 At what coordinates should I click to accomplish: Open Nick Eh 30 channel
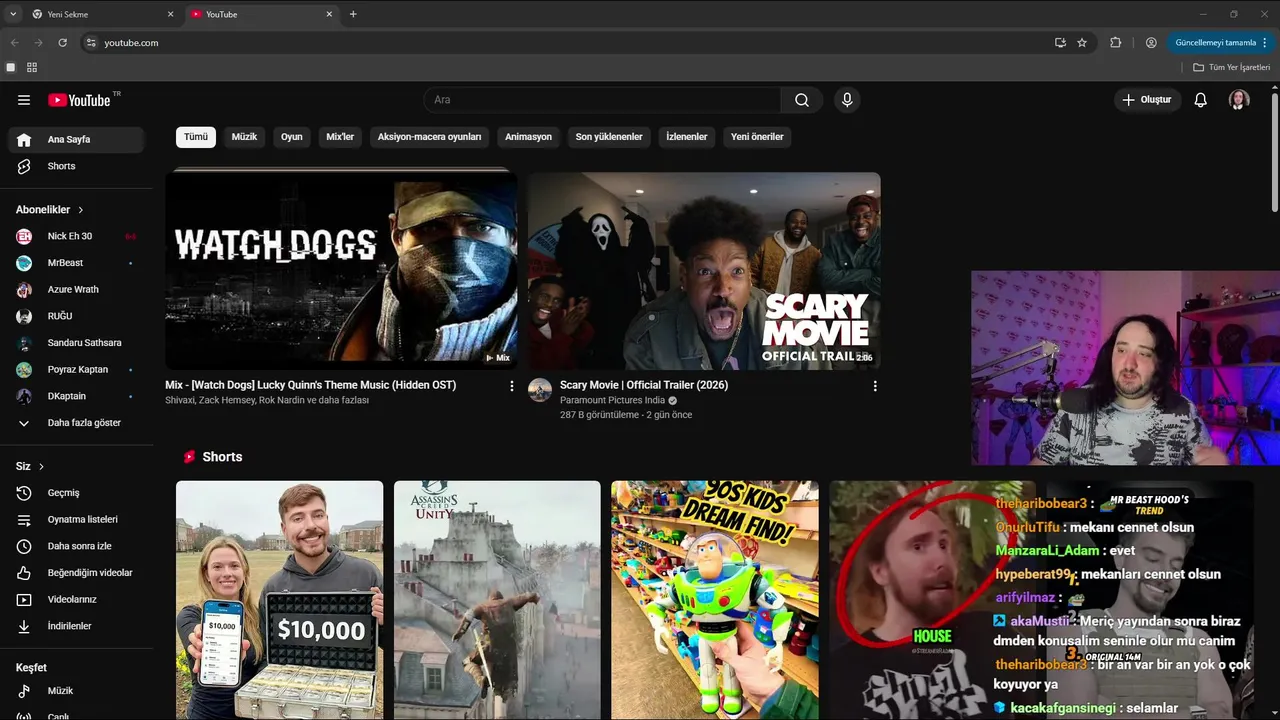[x=76, y=236]
